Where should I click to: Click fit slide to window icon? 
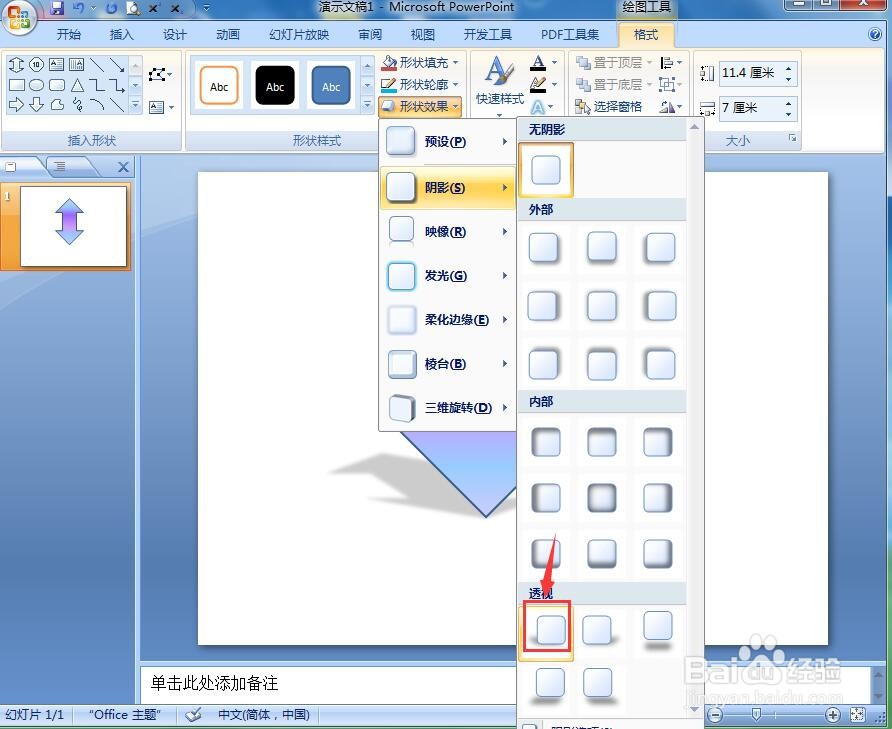coord(857,715)
